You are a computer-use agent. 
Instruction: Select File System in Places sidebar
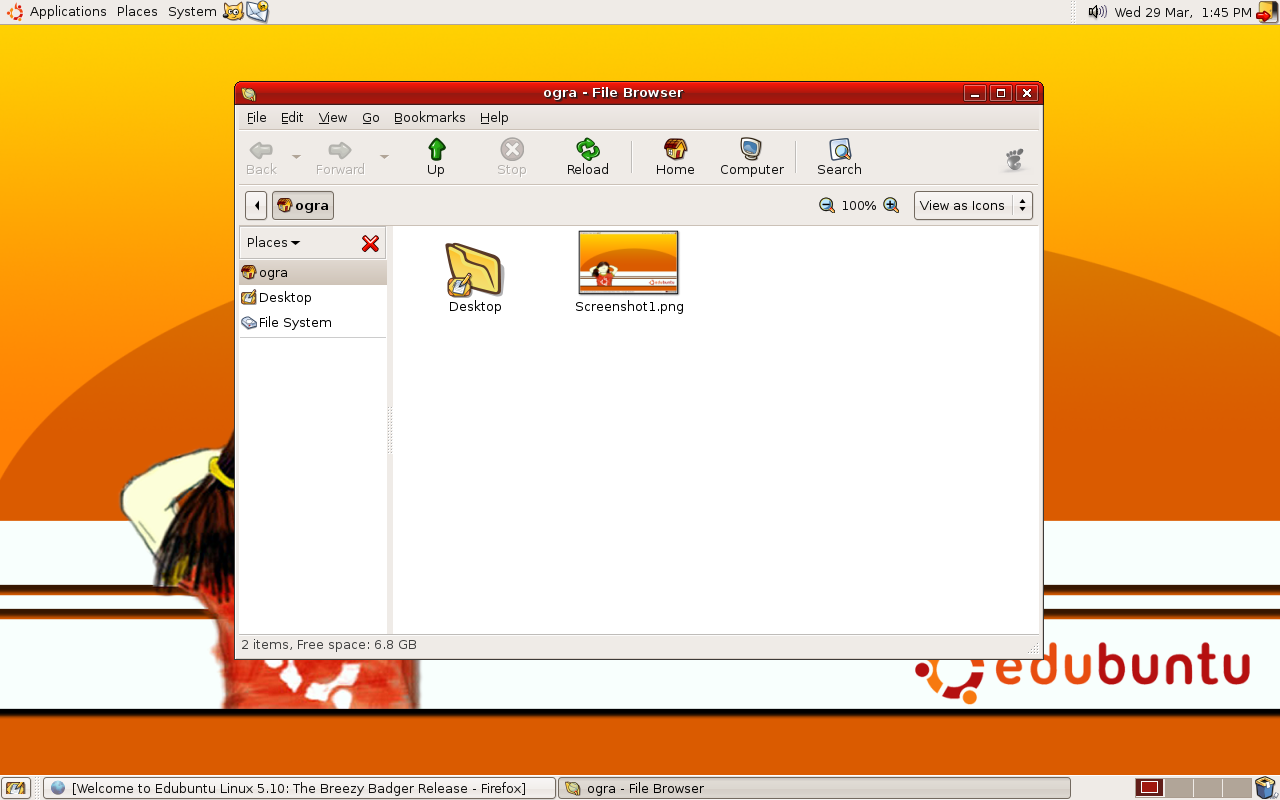pos(313,322)
